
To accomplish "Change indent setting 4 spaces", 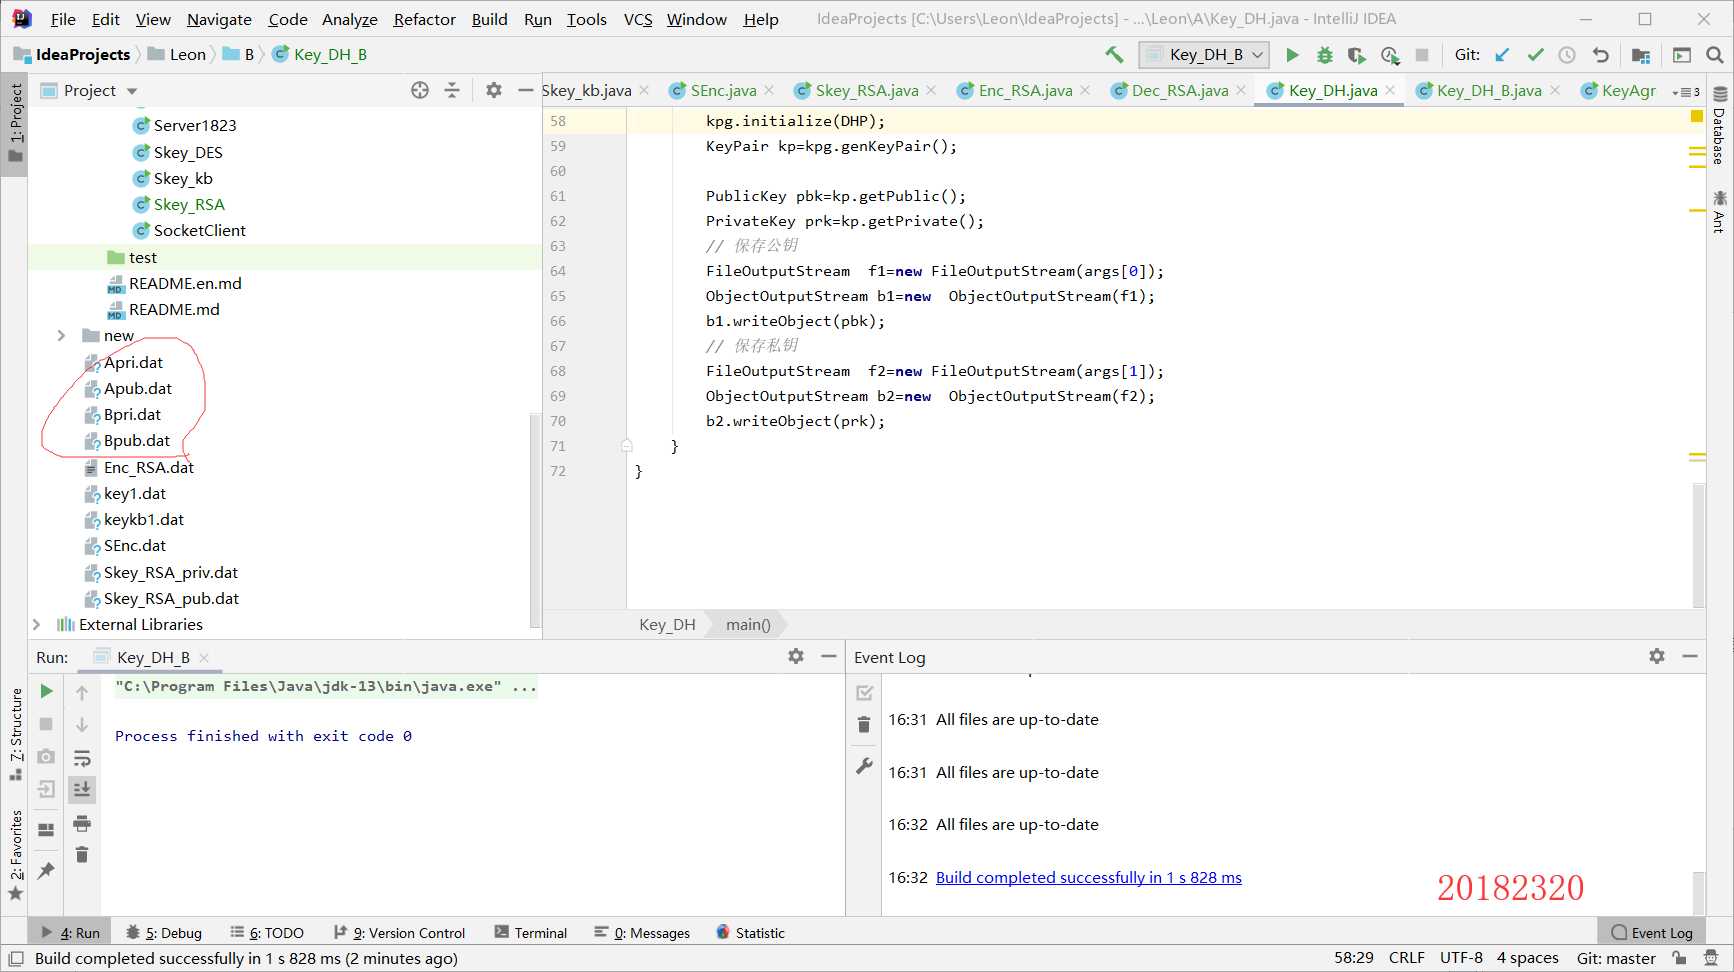I will [x=1527, y=958].
